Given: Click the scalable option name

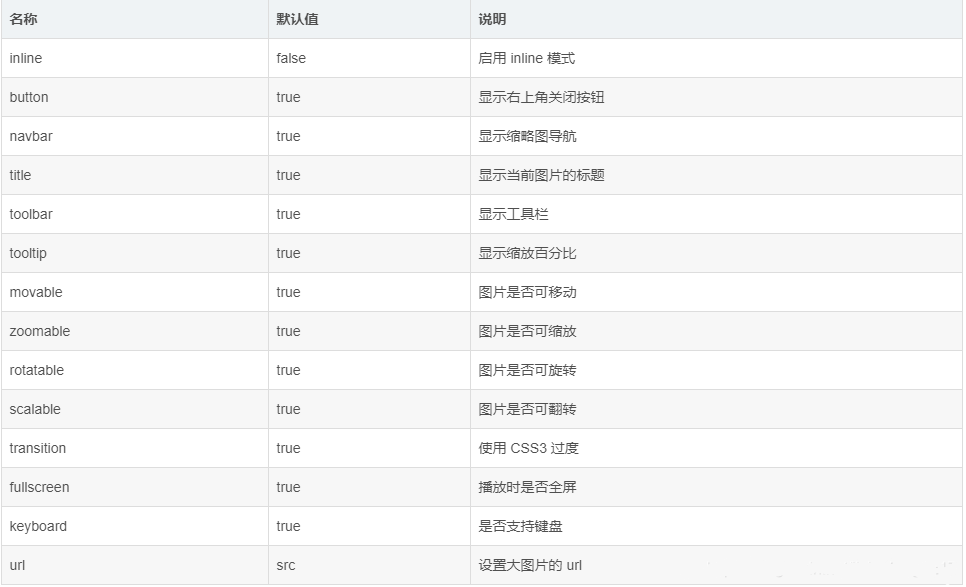Looking at the screenshot, I should point(35,409).
